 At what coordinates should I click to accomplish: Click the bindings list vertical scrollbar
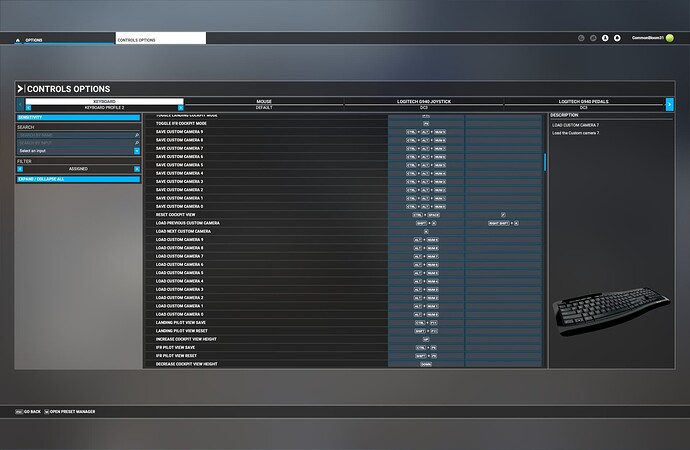[x=545, y=162]
